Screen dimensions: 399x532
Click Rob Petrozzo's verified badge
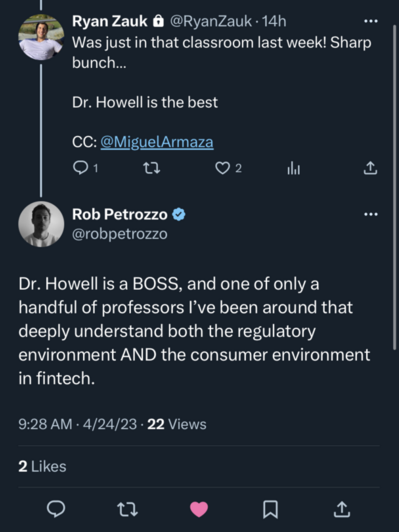tap(179, 214)
